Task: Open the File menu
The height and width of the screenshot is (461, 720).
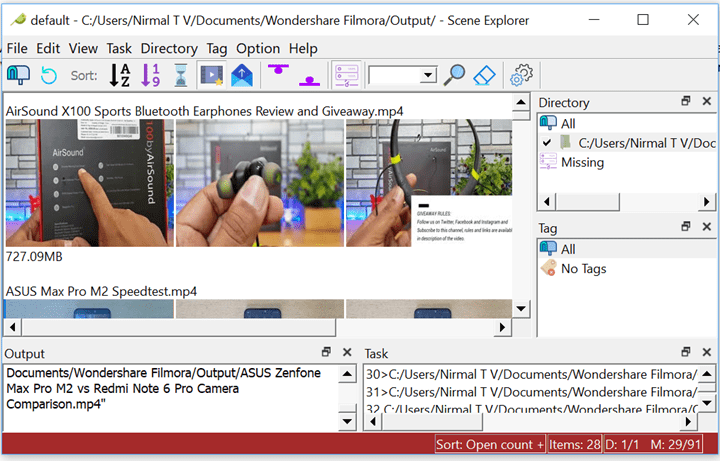Action: click(x=17, y=48)
